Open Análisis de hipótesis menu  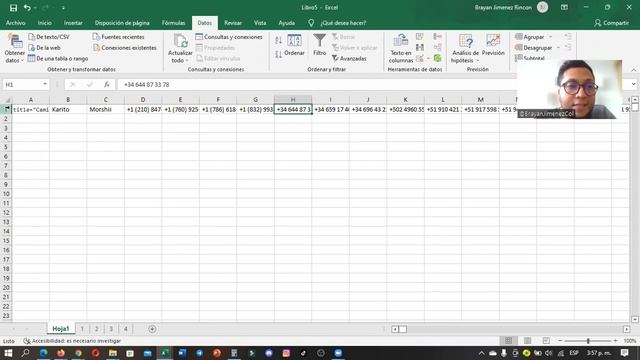click(465, 49)
